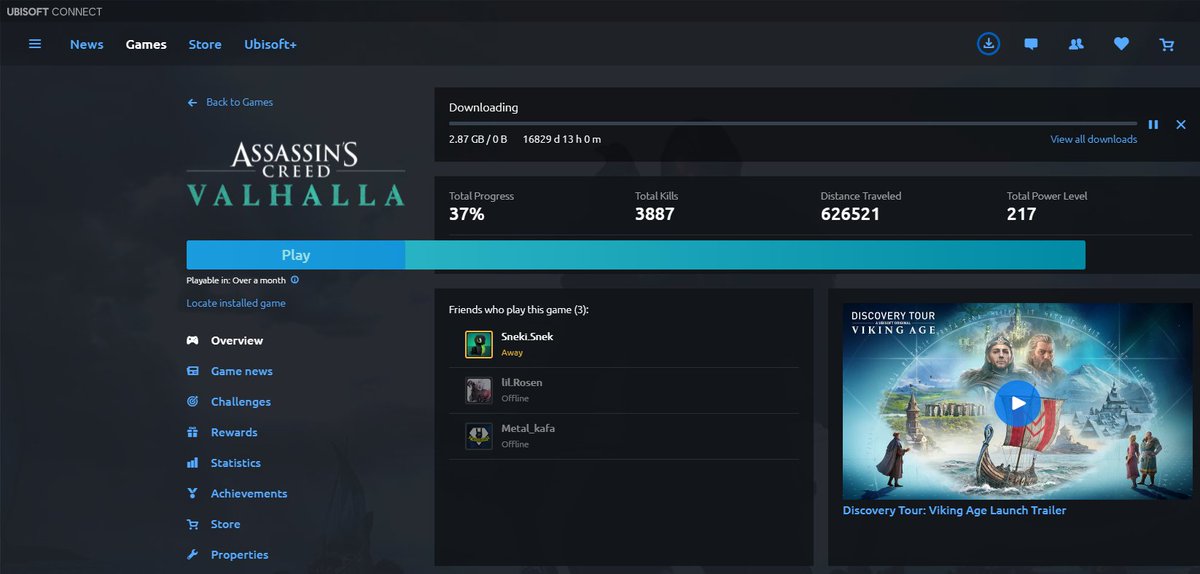This screenshot has width=1200, height=574.
Task: Open the wishlist heart icon
Action: (x=1121, y=44)
